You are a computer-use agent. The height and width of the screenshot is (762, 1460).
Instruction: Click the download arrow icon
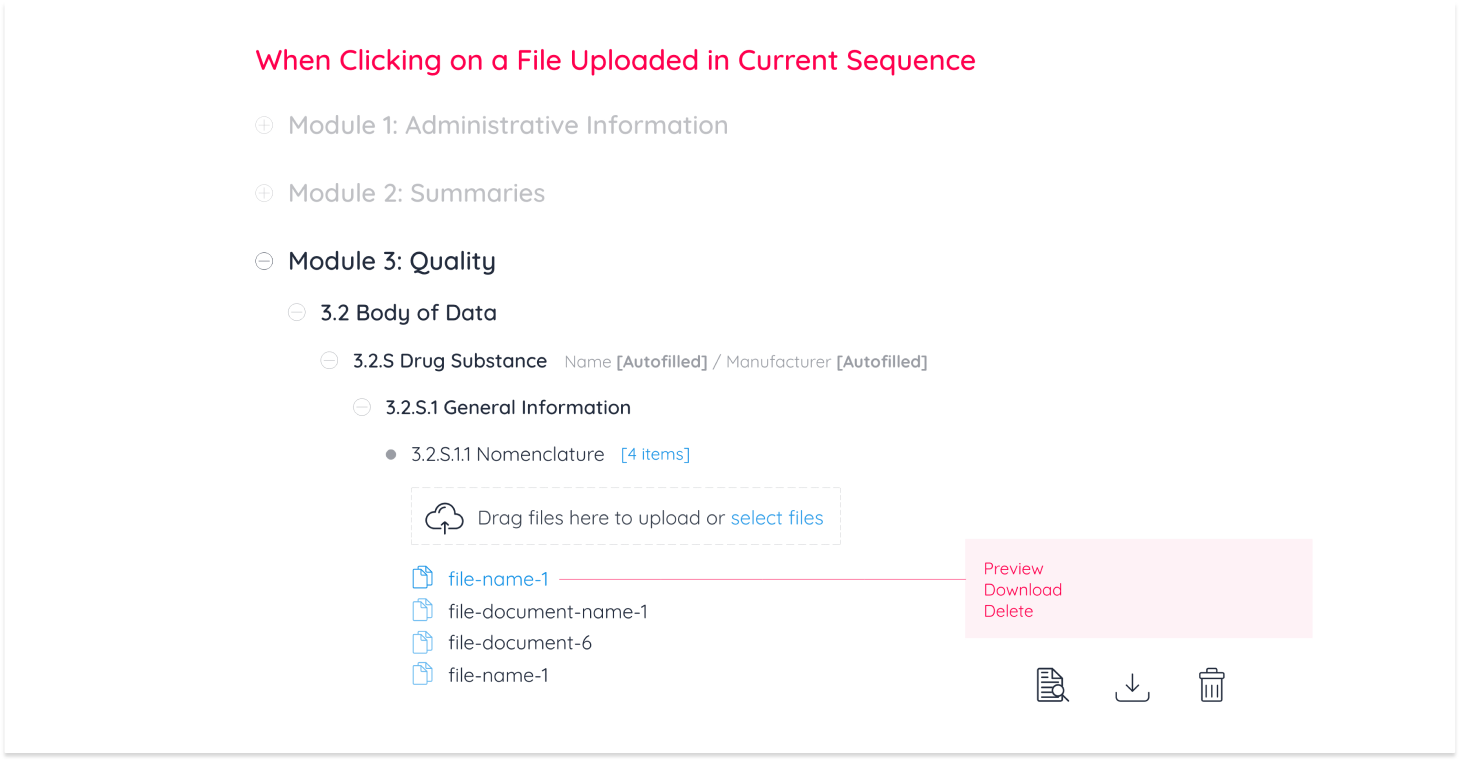coord(1132,685)
